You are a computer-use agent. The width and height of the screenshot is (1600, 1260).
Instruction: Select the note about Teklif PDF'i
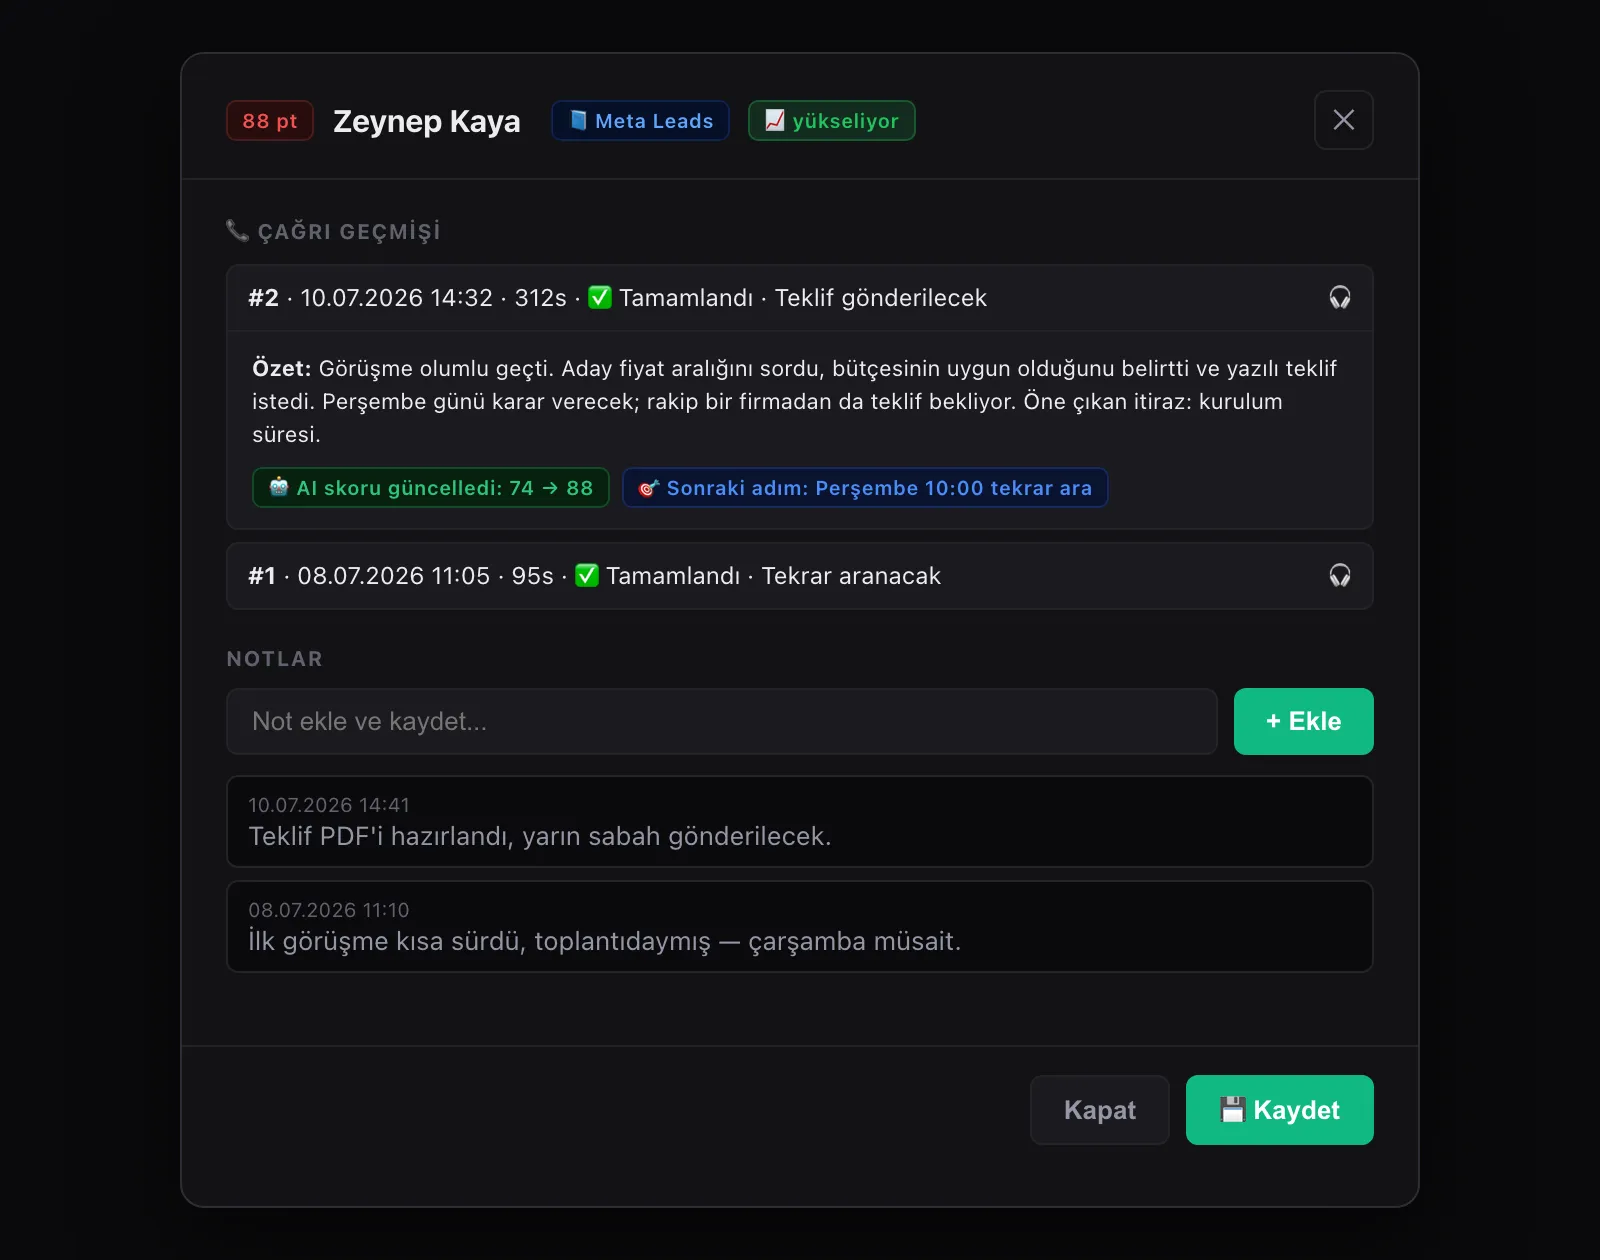pos(800,822)
